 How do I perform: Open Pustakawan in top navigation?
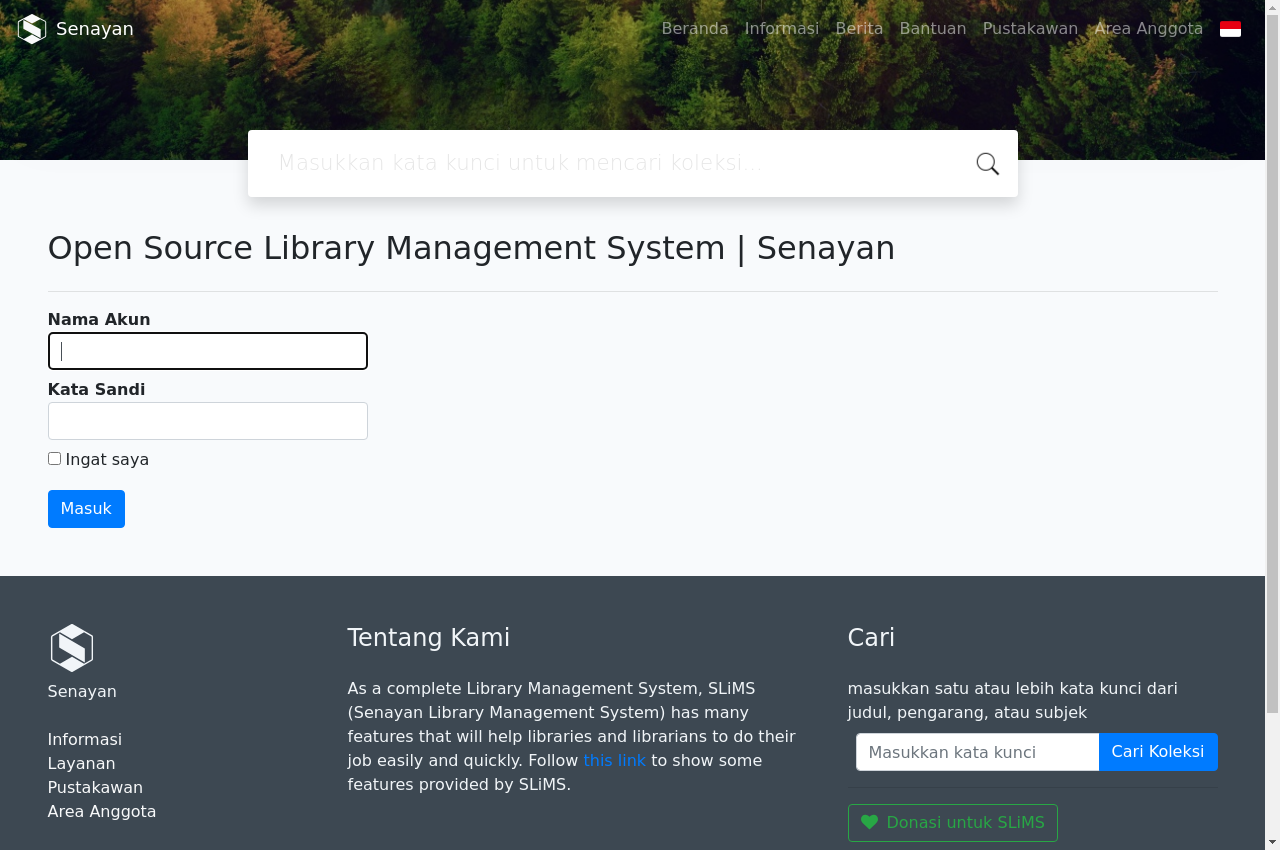coord(1030,29)
